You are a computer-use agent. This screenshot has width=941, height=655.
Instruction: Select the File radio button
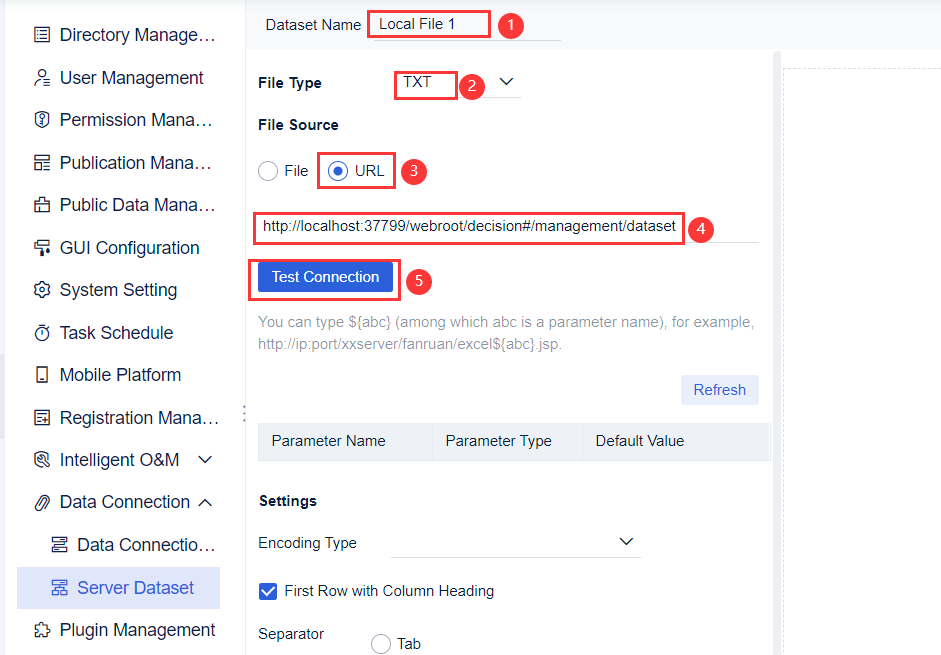268,171
